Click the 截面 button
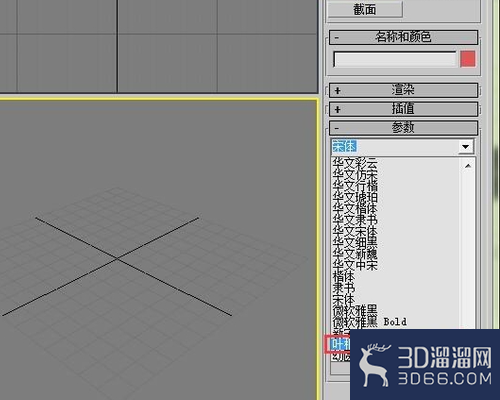Viewport: 500px width, 400px height. pyautogui.click(x=365, y=9)
